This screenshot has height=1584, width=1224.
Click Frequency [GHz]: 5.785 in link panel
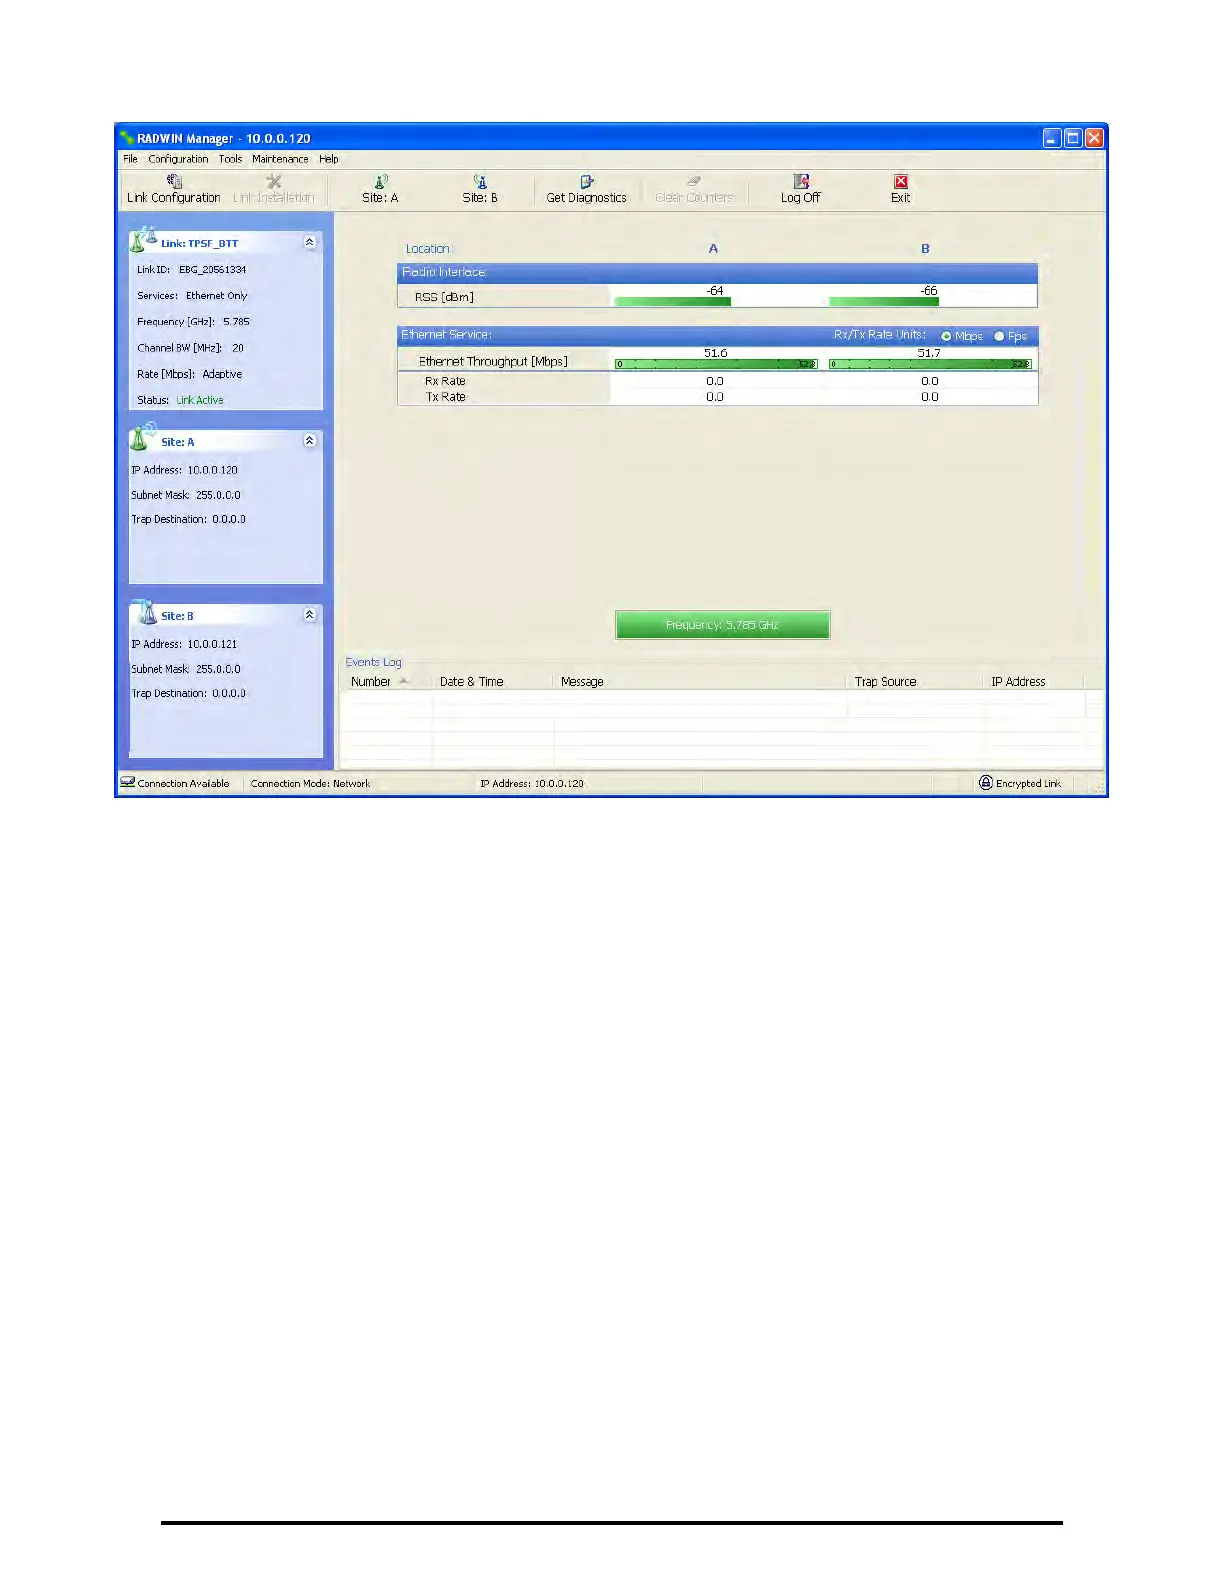193,322
